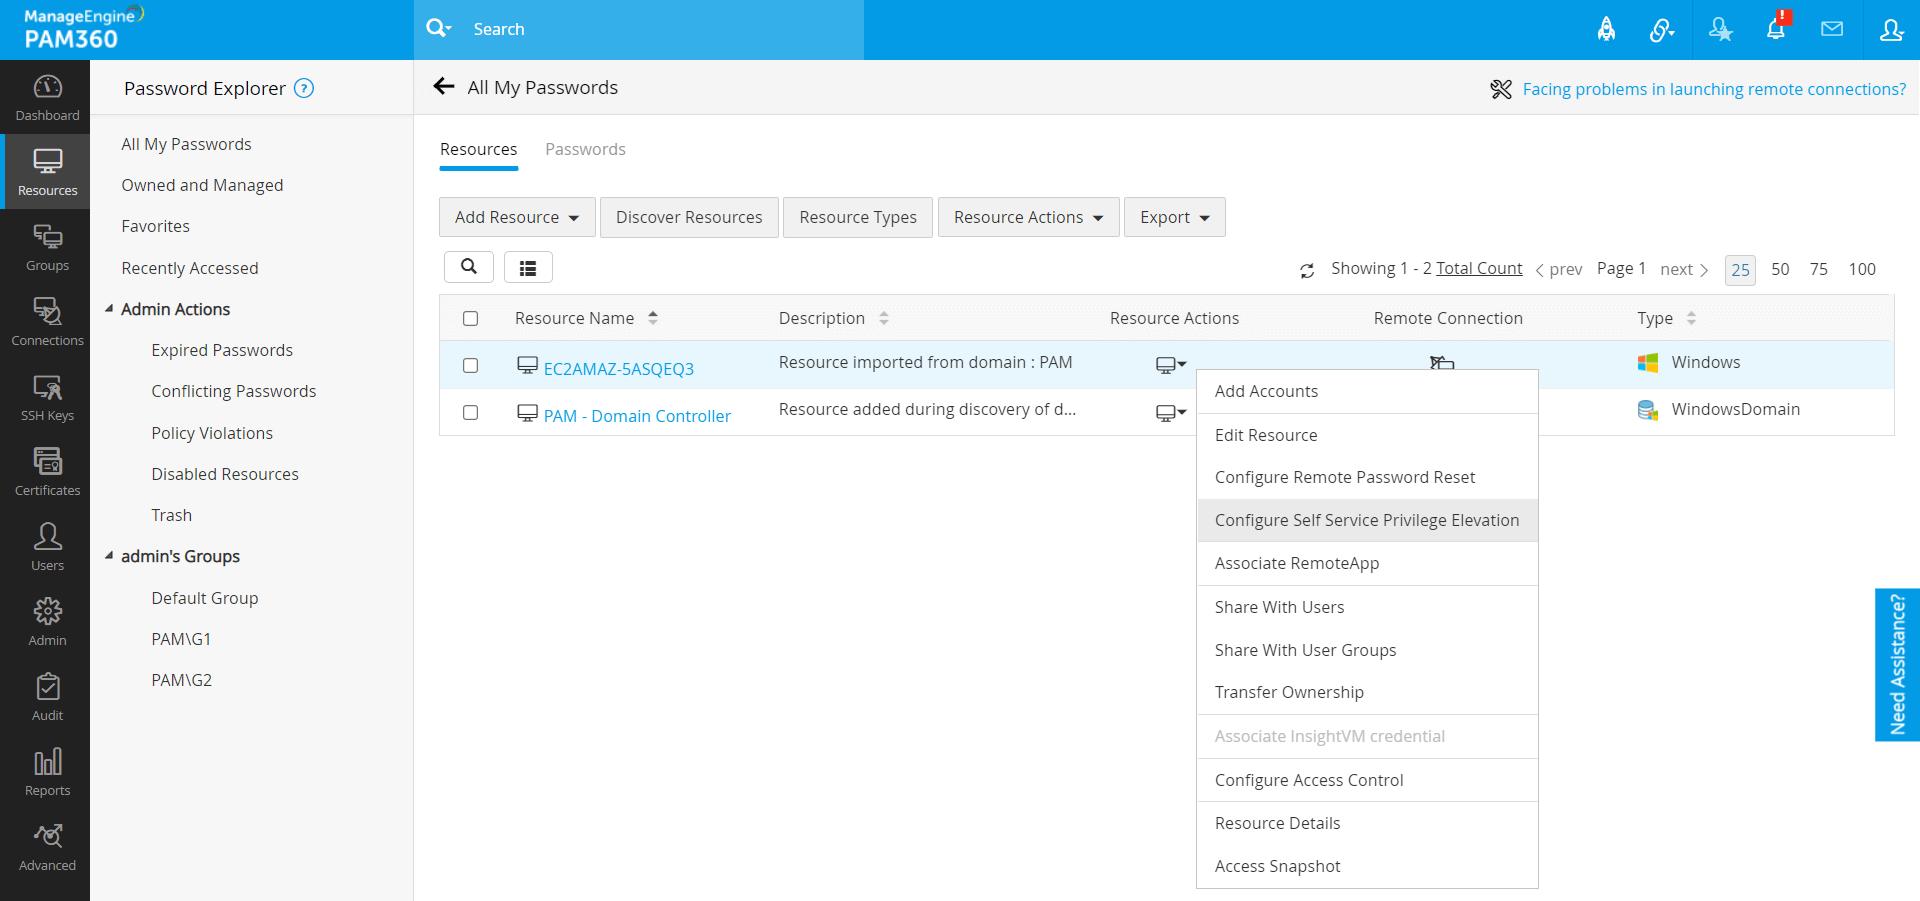1920x901 pixels.
Task: Open the SSH Keys sidebar icon
Action: (x=47, y=397)
